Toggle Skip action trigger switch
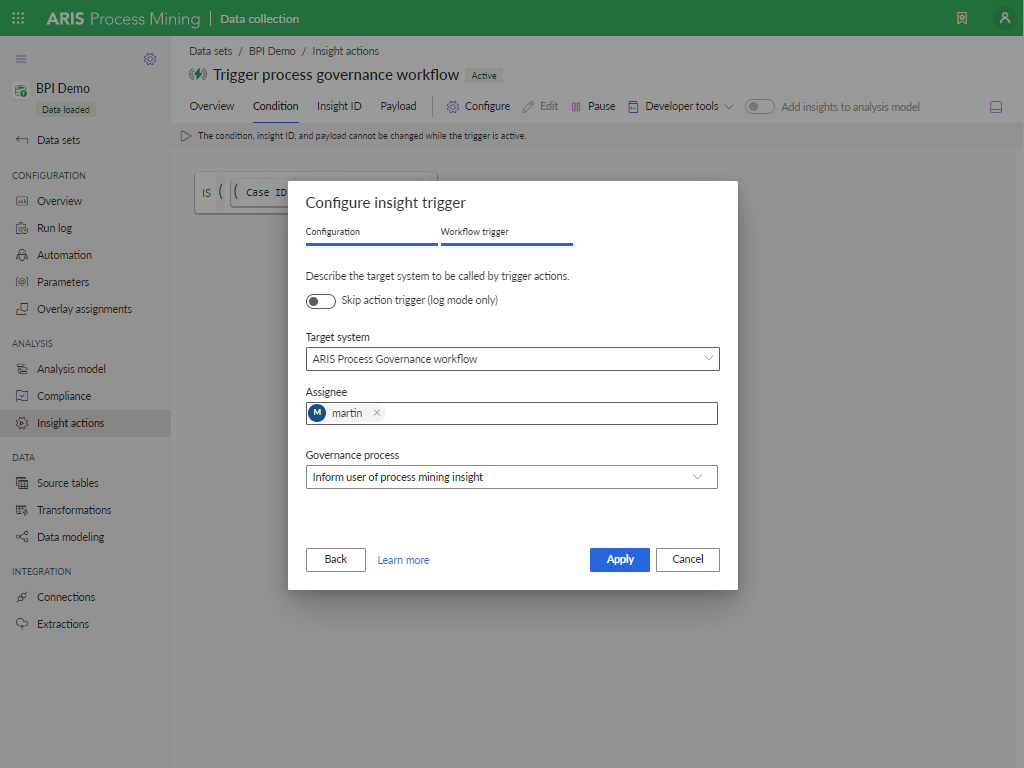Viewport: 1024px width, 768px height. click(321, 301)
